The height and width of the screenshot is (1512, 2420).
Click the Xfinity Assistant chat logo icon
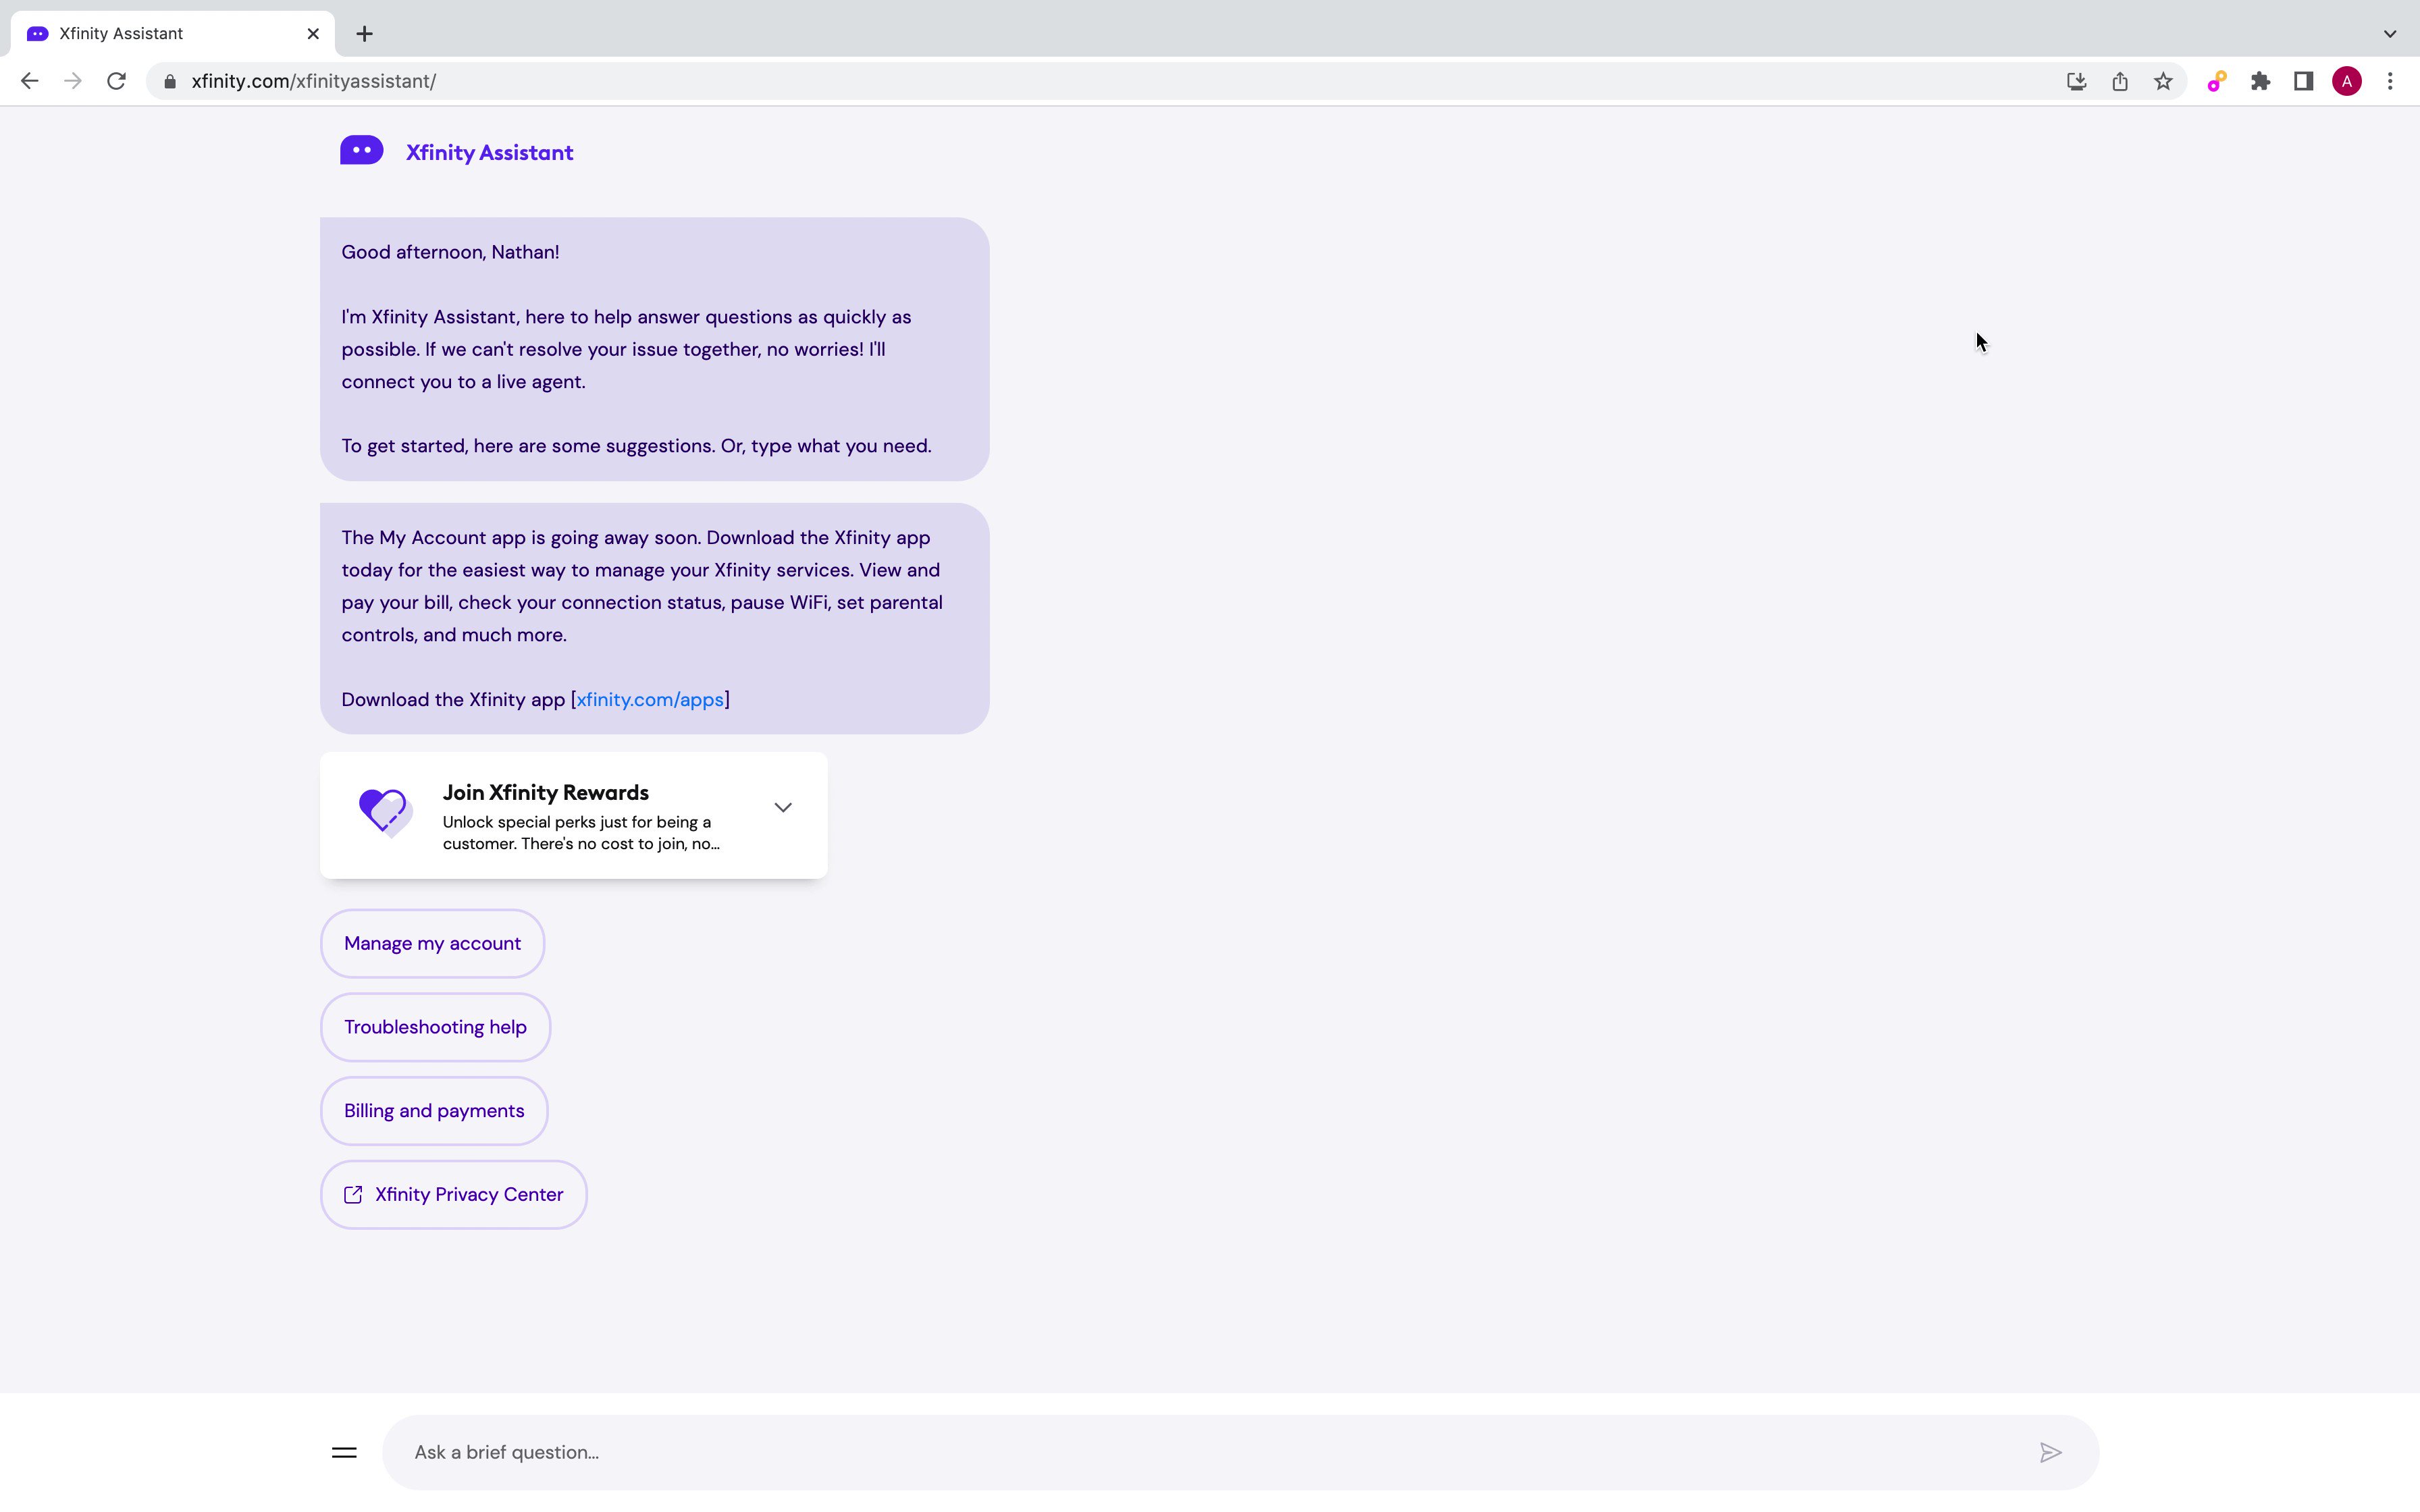tap(361, 151)
